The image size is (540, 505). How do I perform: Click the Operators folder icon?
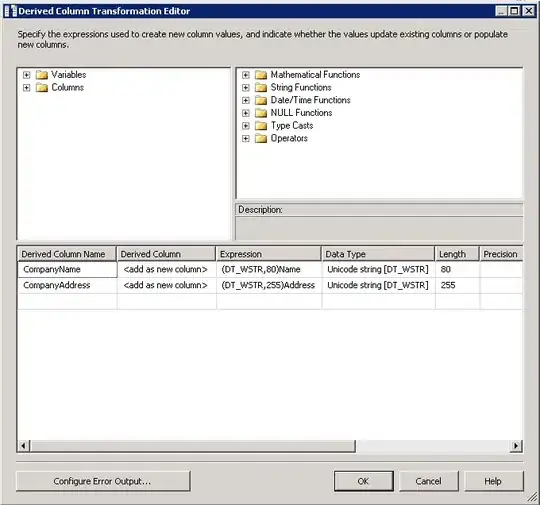click(261, 138)
